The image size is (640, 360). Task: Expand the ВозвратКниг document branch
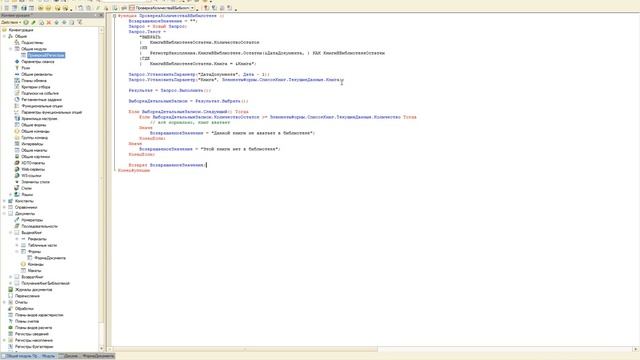[x=11, y=277]
